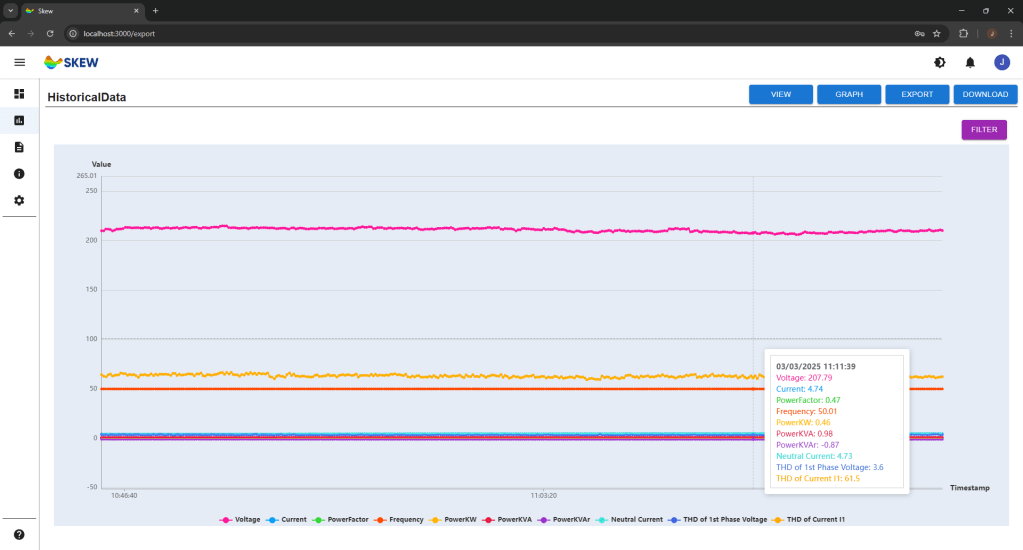The width and height of the screenshot is (1023, 550).
Task: Select the chart analytics sidebar icon
Action: [x=19, y=121]
